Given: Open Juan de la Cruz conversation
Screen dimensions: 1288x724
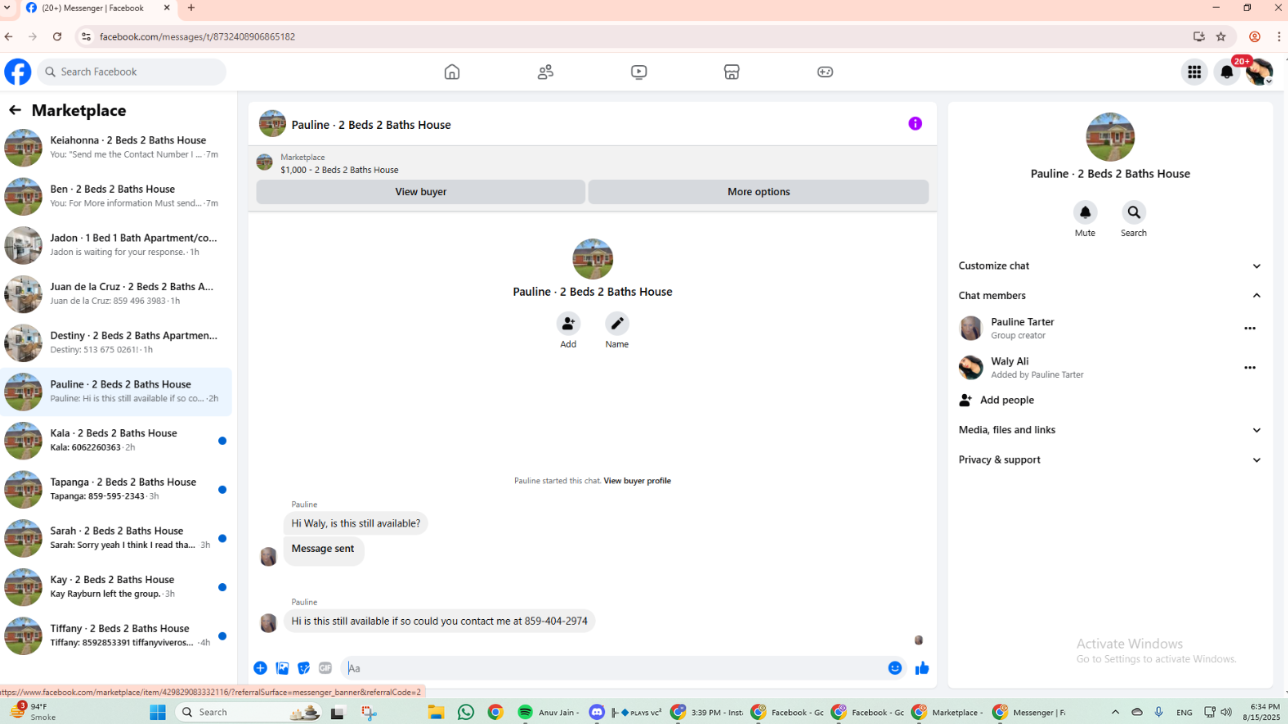Looking at the screenshot, I should (116, 294).
